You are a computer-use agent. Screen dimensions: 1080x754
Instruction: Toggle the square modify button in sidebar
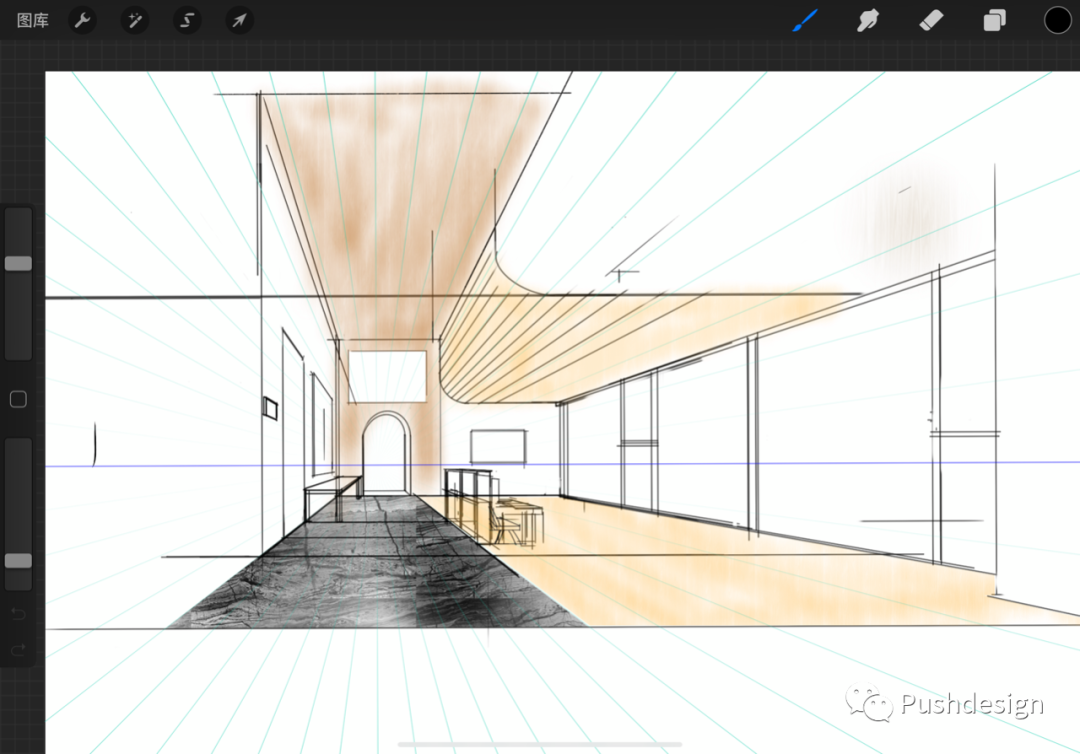pos(18,400)
